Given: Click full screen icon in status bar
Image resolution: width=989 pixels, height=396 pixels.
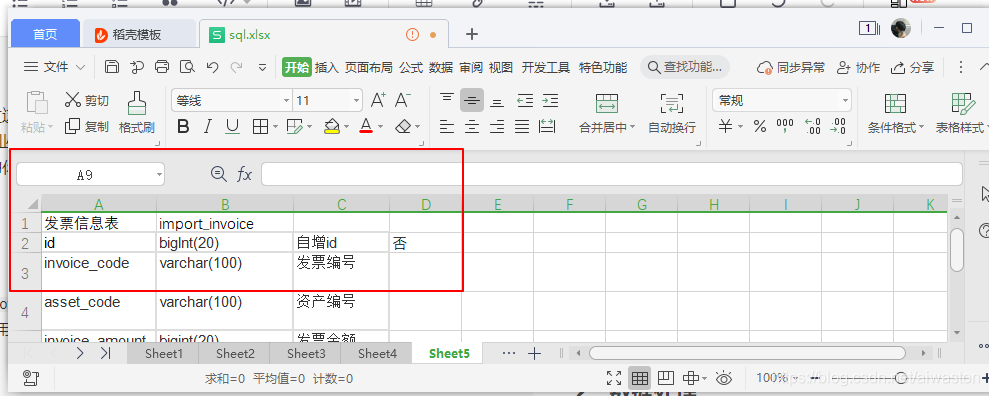Looking at the screenshot, I should pyautogui.click(x=614, y=378).
